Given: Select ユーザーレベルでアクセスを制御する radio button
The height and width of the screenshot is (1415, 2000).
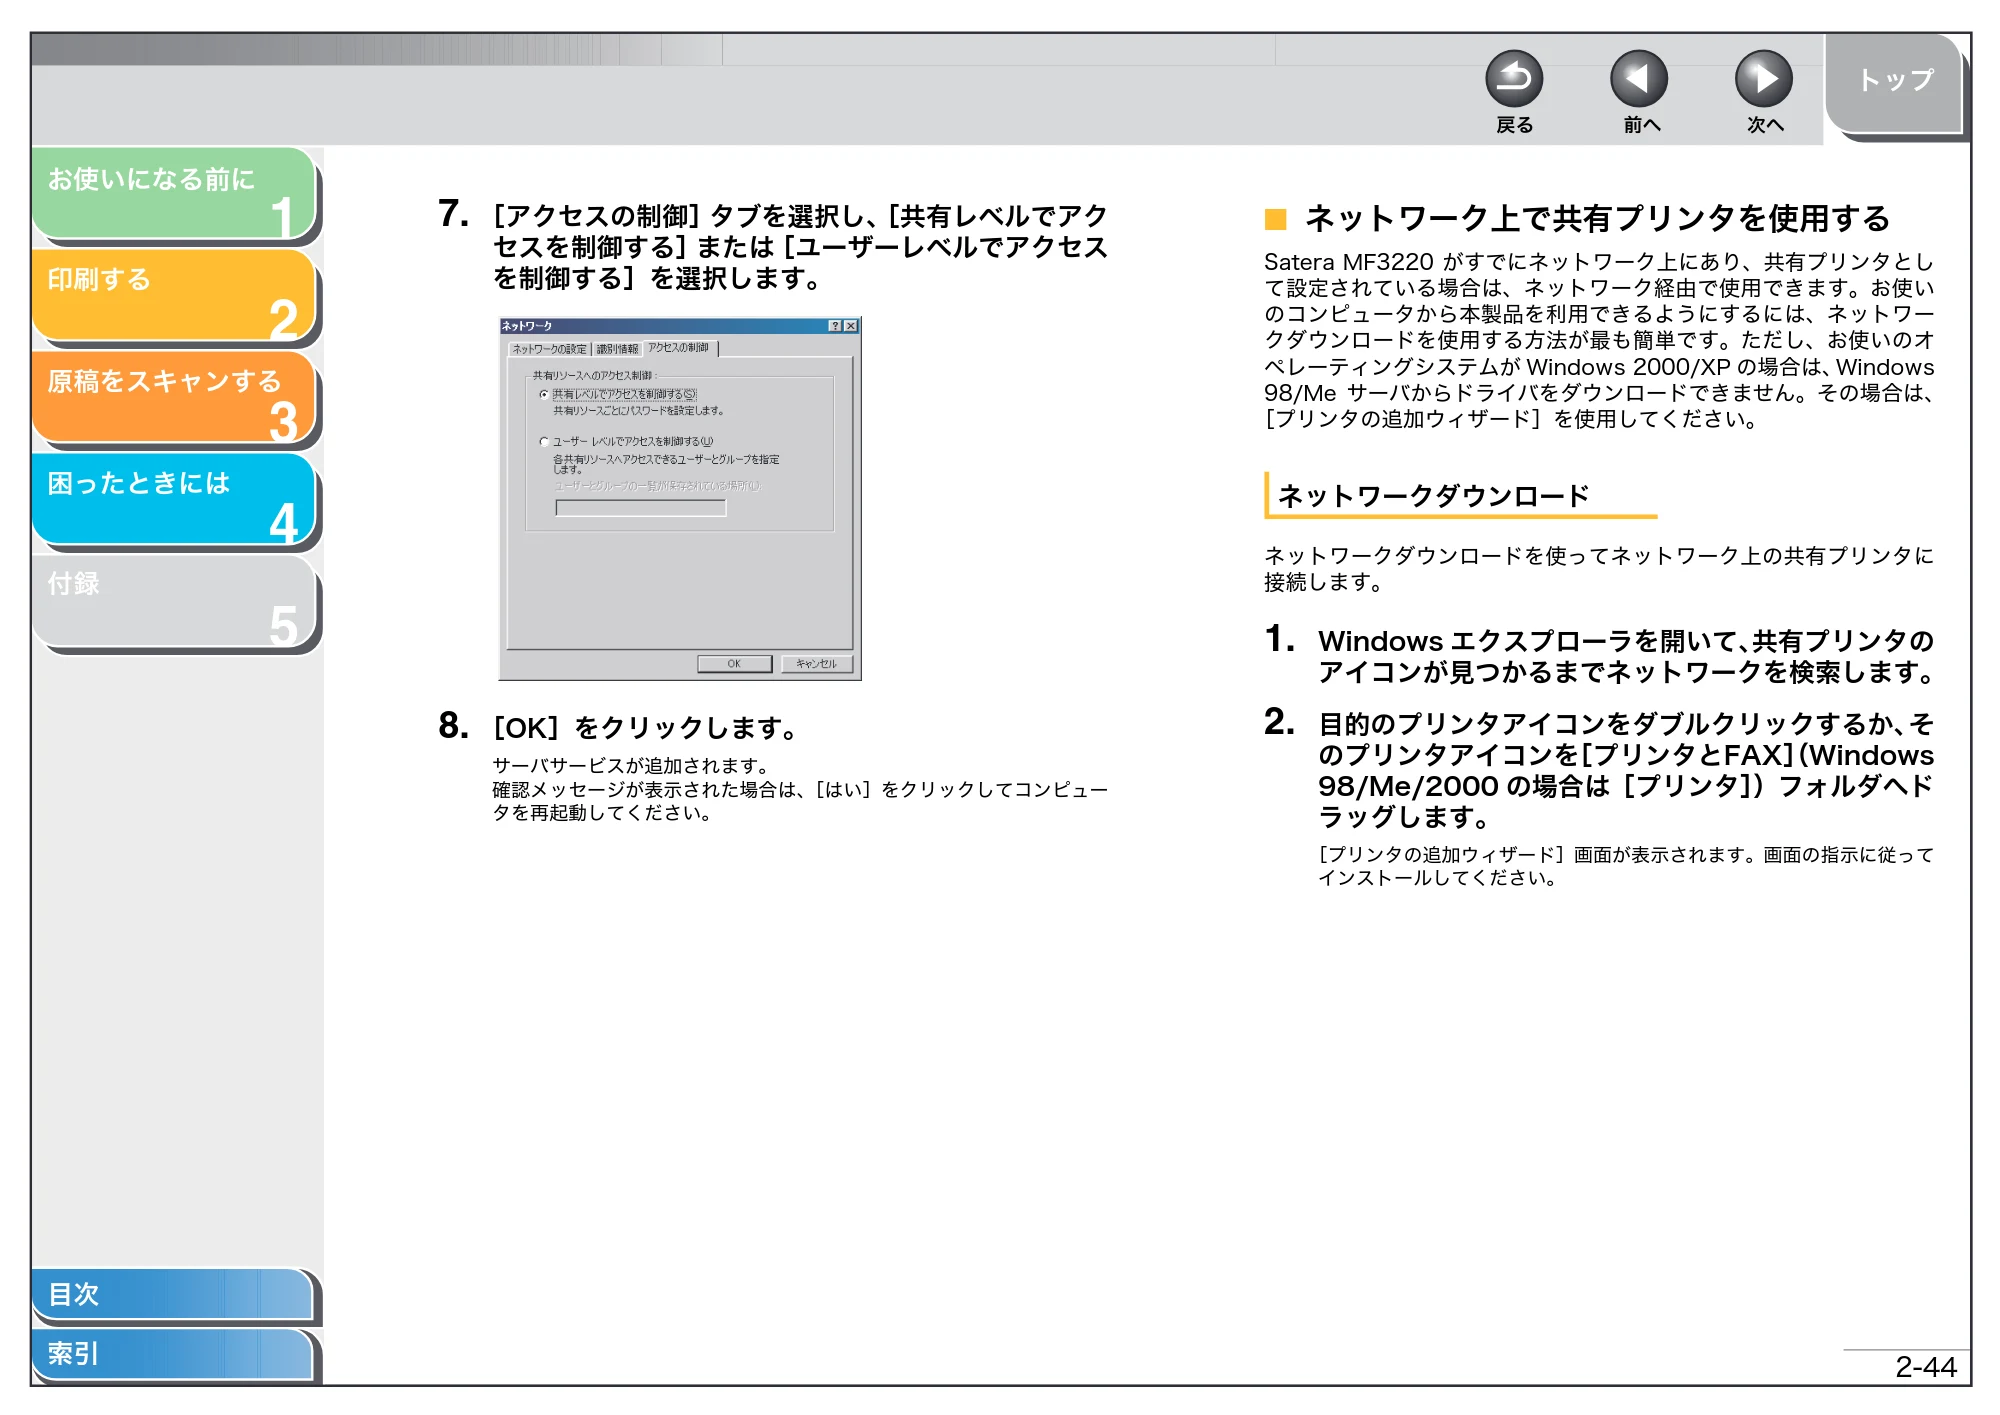Looking at the screenshot, I should coord(544,441).
